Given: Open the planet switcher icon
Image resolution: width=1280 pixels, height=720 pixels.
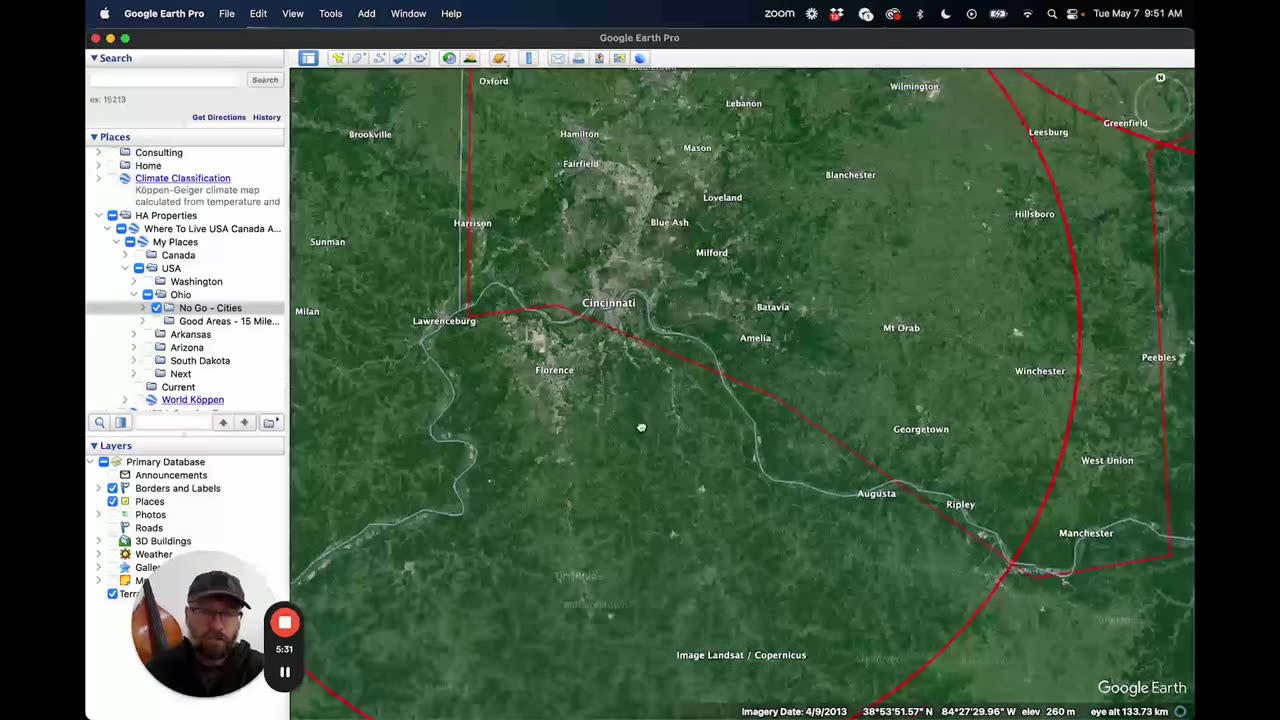Looking at the screenshot, I should click(x=499, y=58).
